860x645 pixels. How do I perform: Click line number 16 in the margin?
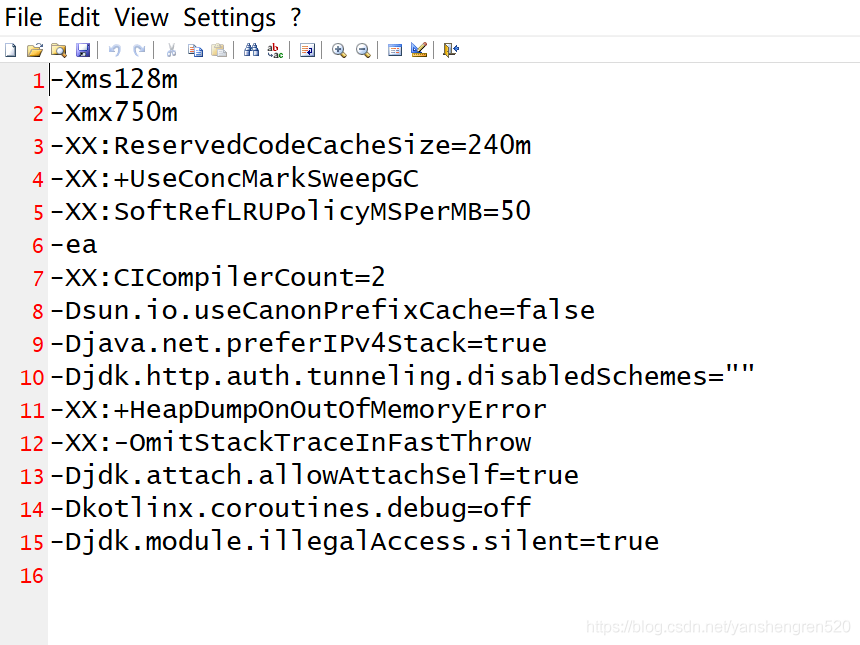click(32, 575)
